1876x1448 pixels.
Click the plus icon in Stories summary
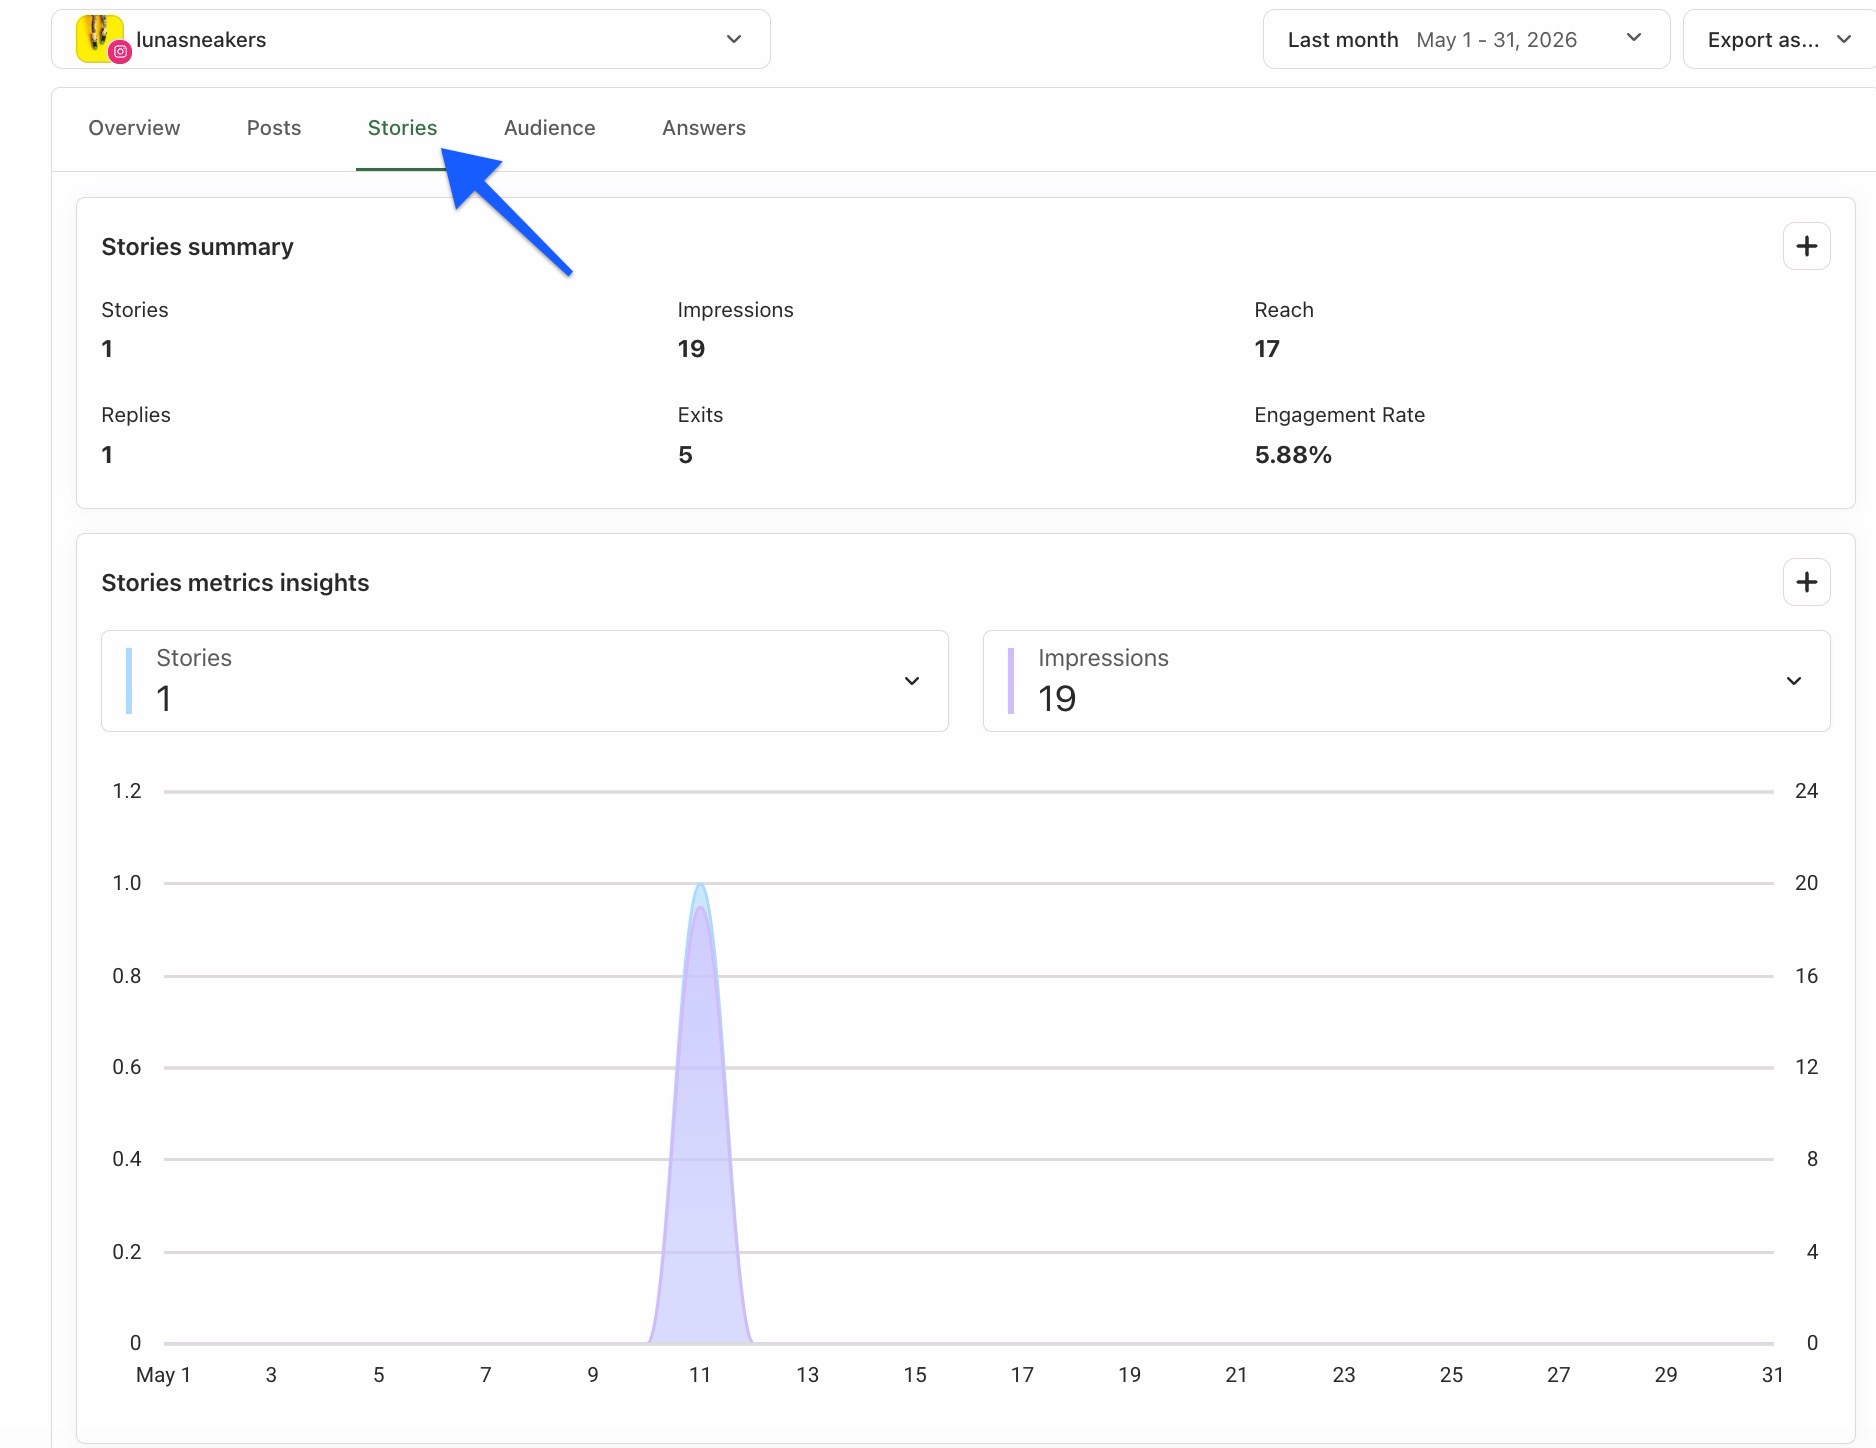pos(1806,246)
